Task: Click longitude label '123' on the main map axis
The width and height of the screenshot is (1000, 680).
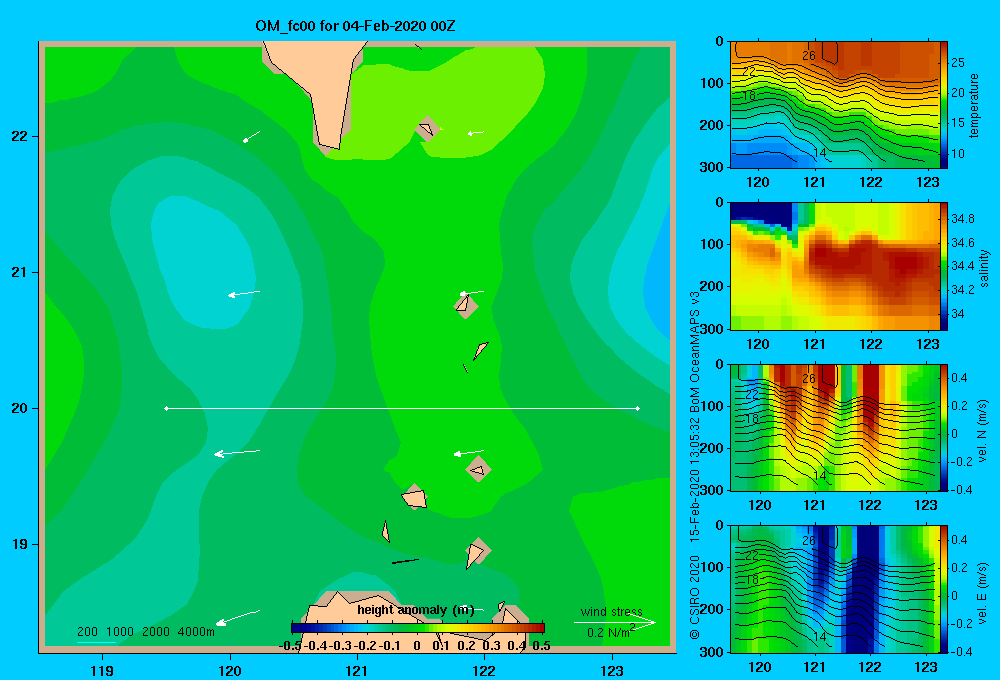Action: click(612, 670)
